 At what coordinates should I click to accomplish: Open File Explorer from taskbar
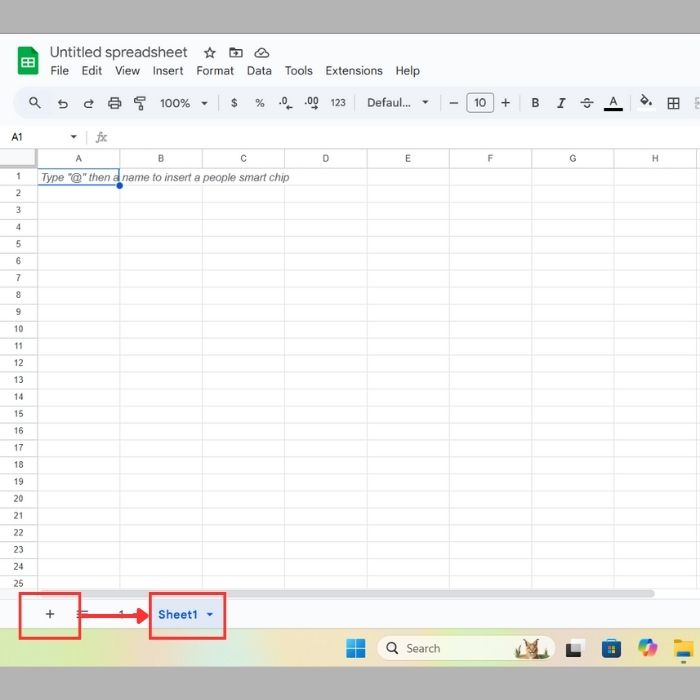click(x=683, y=648)
